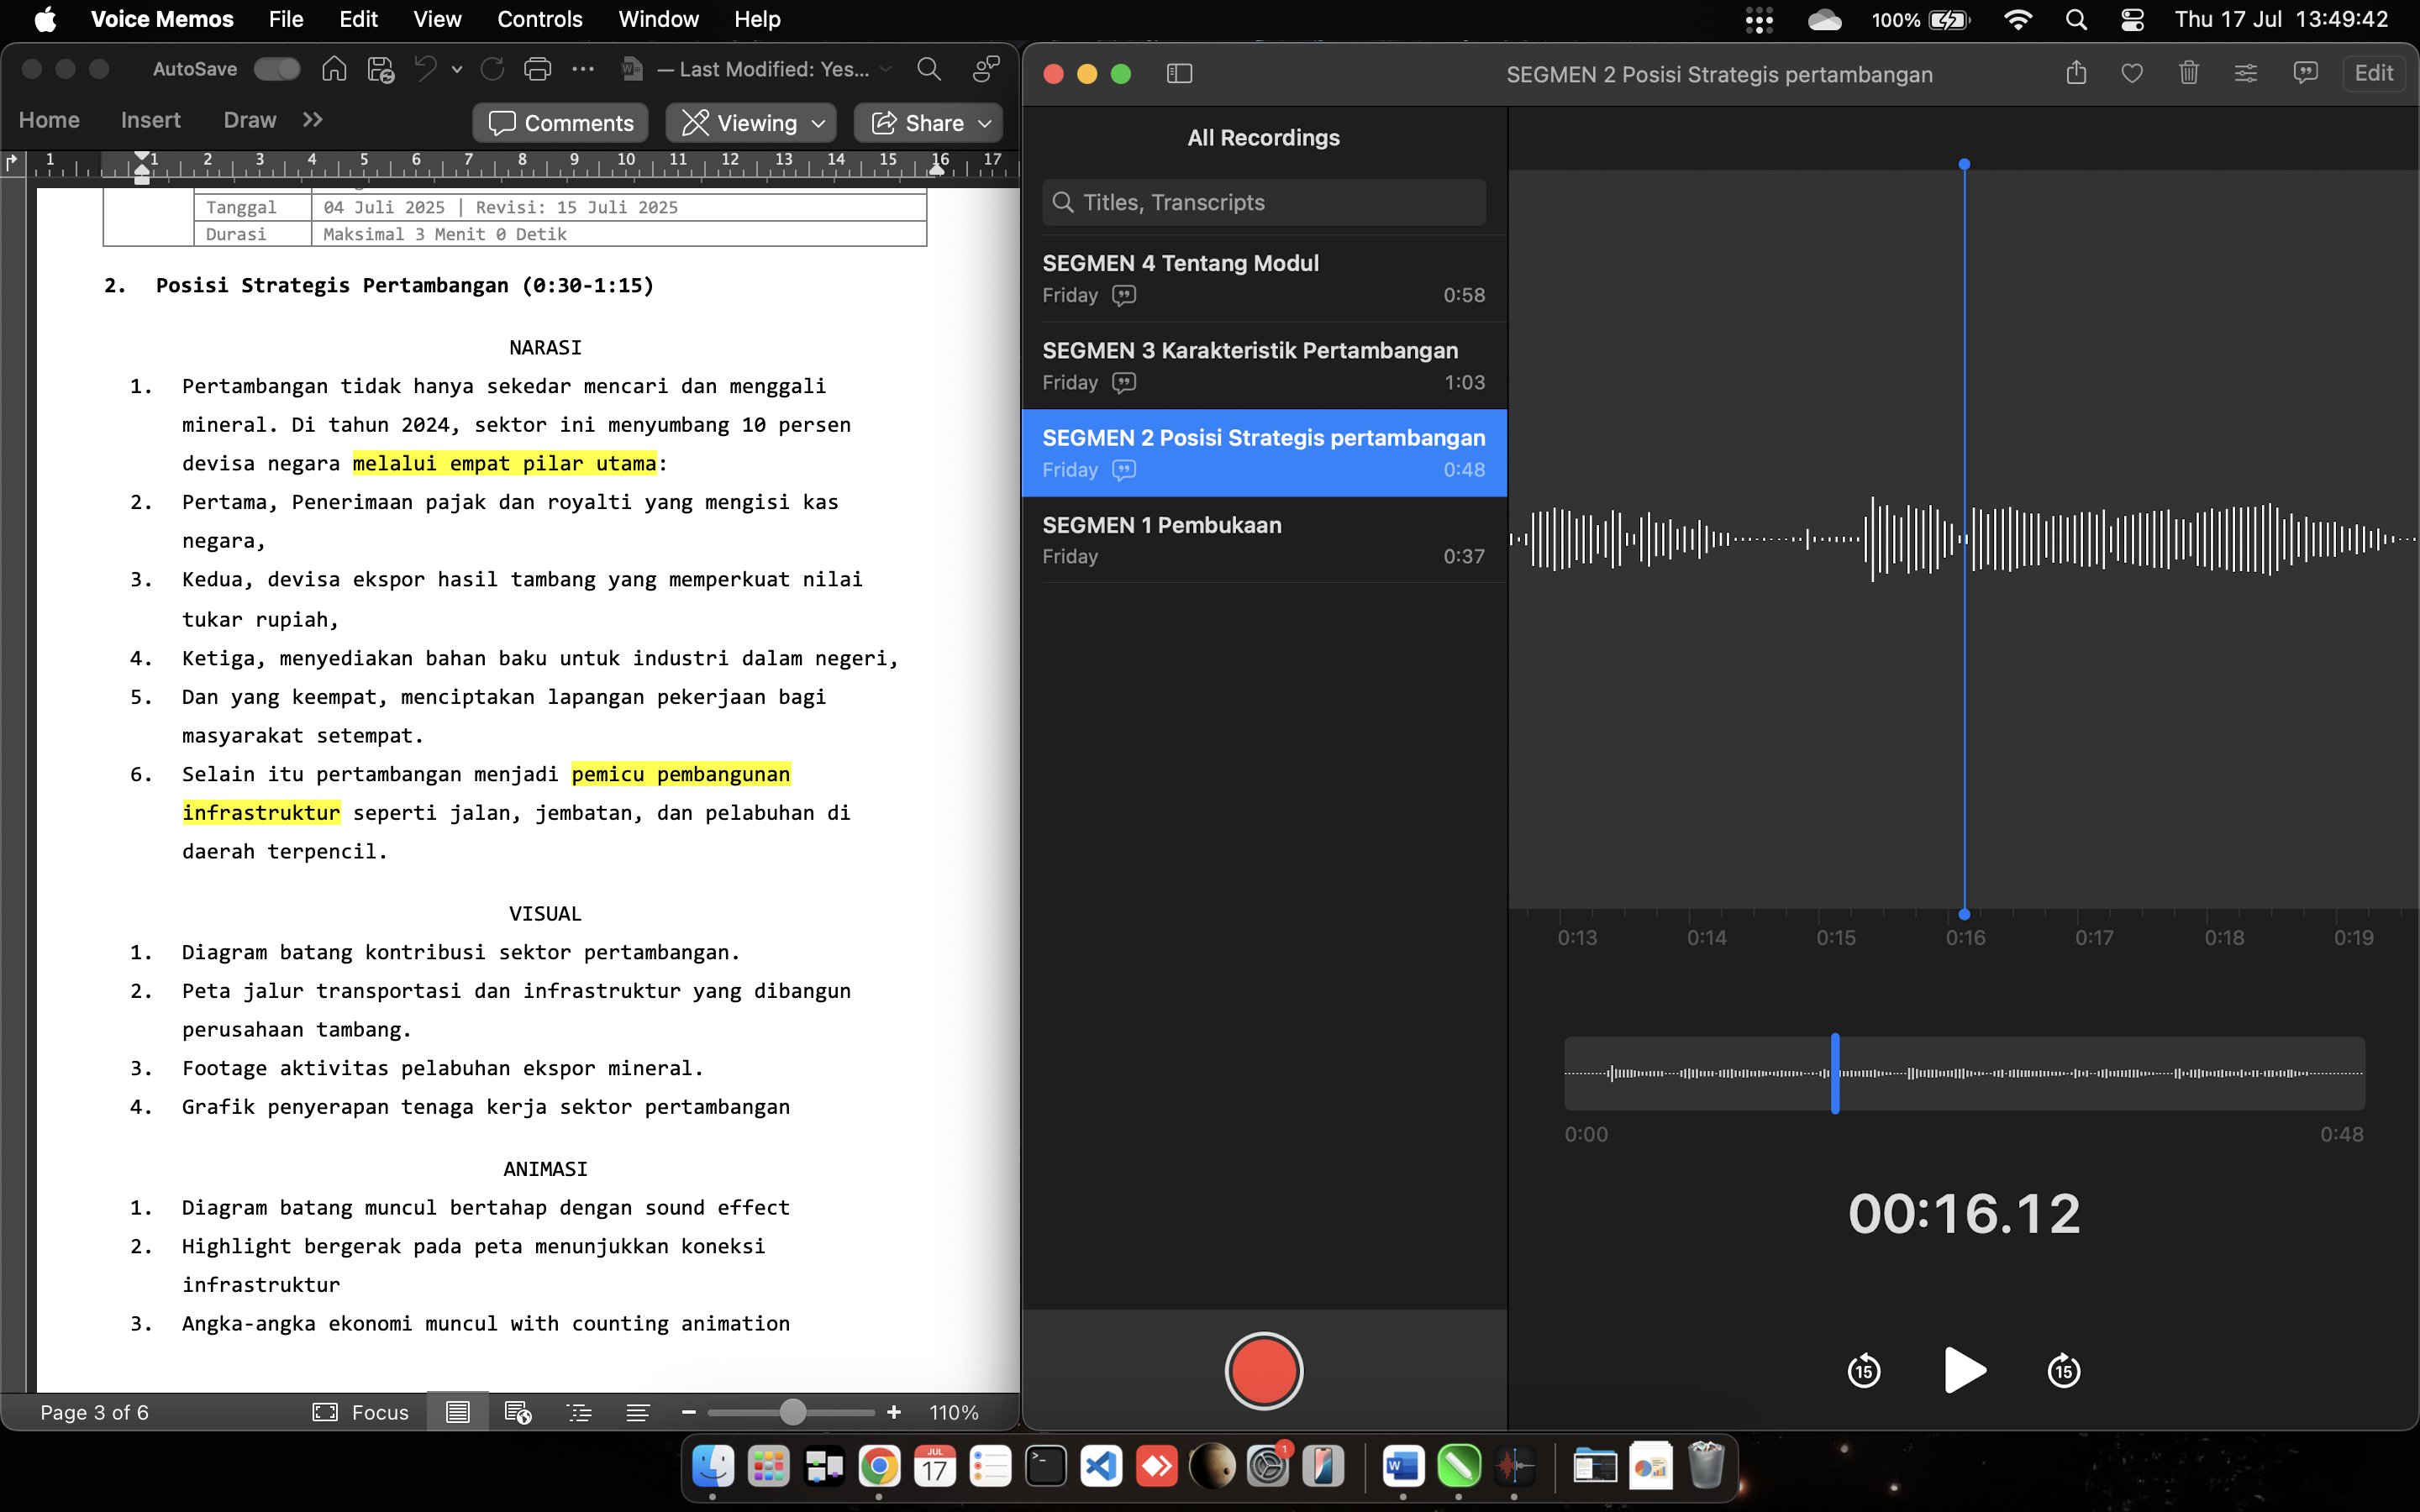This screenshot has height=1512, width=2420.
Task: Open the Comments button in Word
Action: click(560, 123)
